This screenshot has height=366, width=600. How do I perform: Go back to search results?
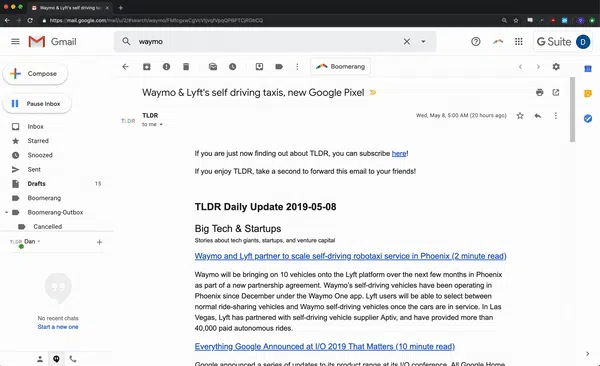[x=126, y=67]
